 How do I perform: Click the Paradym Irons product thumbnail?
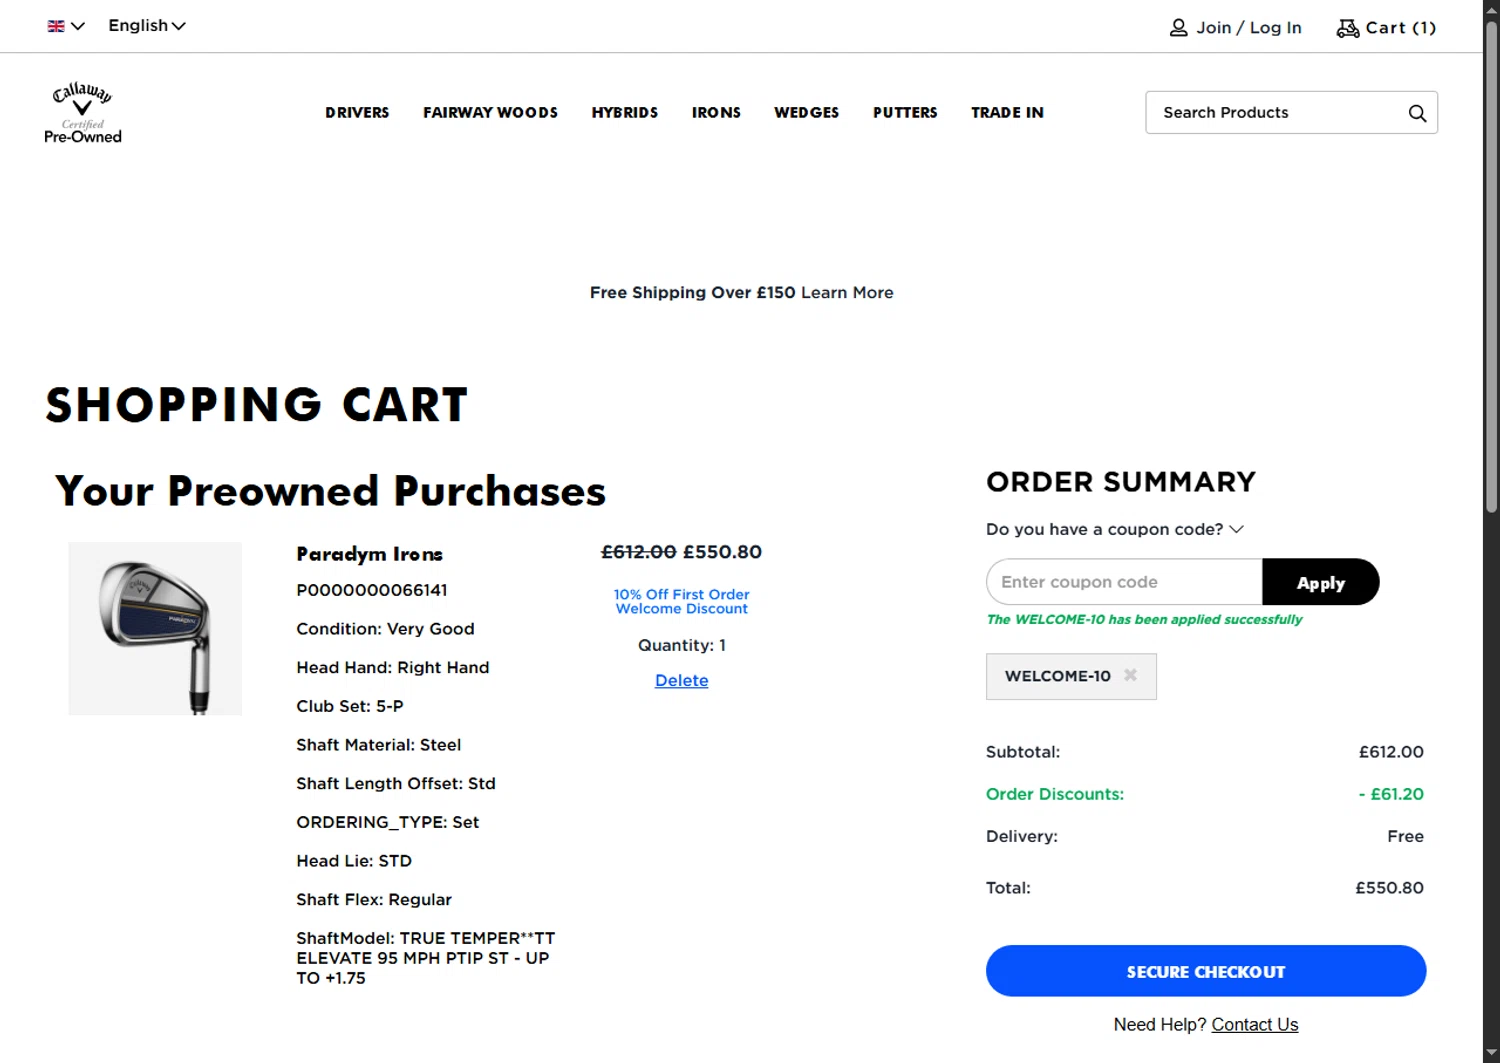click(x=155, y=628)
